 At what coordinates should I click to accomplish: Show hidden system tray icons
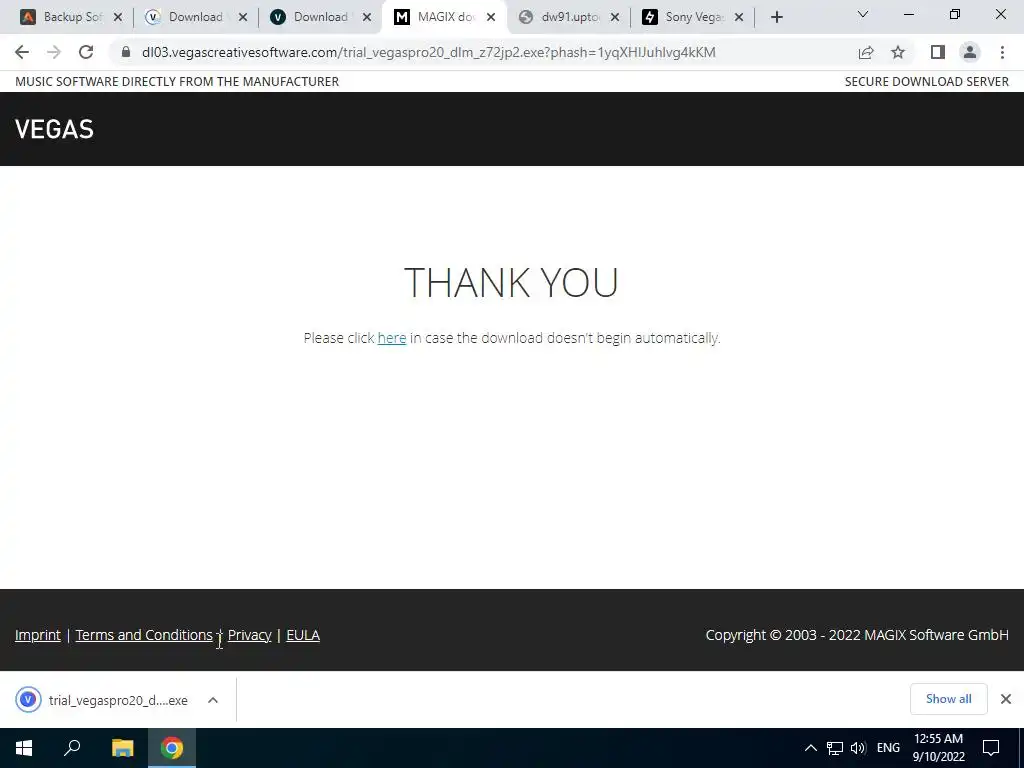[810, 748]
